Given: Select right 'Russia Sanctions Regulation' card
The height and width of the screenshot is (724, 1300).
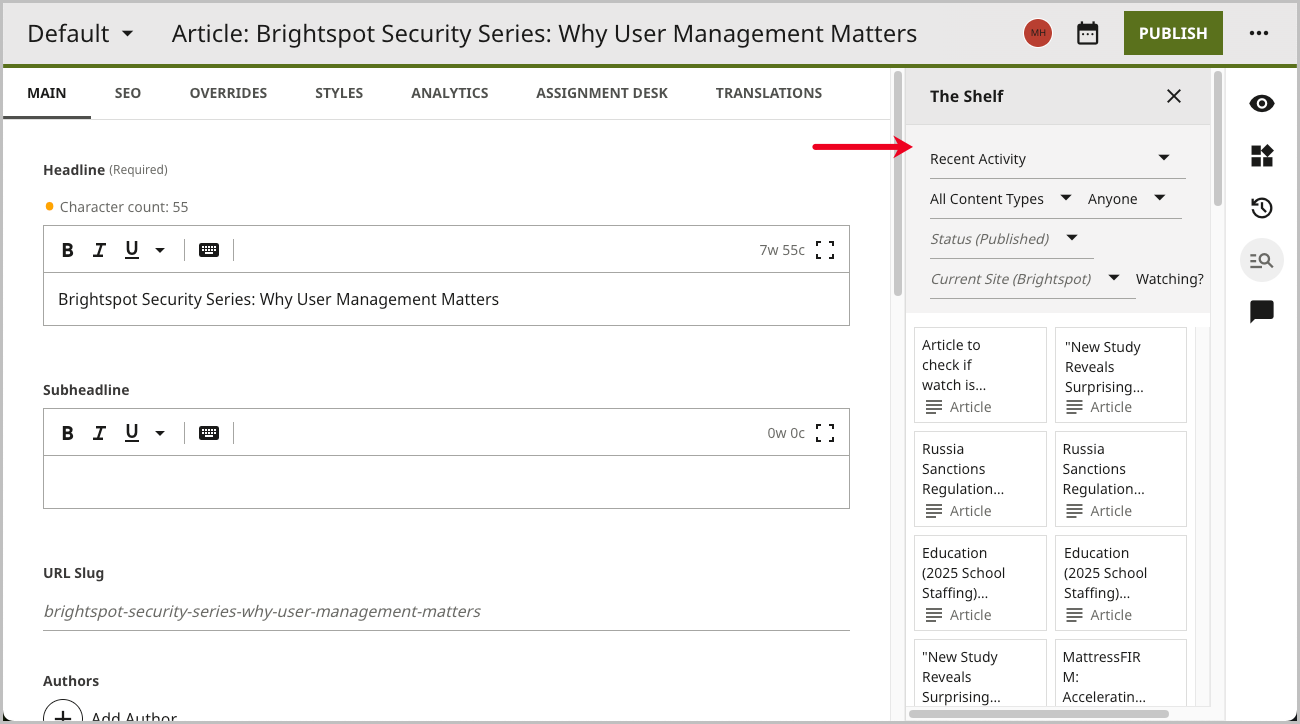Looking at the screenshot, I should pyautogui.click(x=1121, y=479).
